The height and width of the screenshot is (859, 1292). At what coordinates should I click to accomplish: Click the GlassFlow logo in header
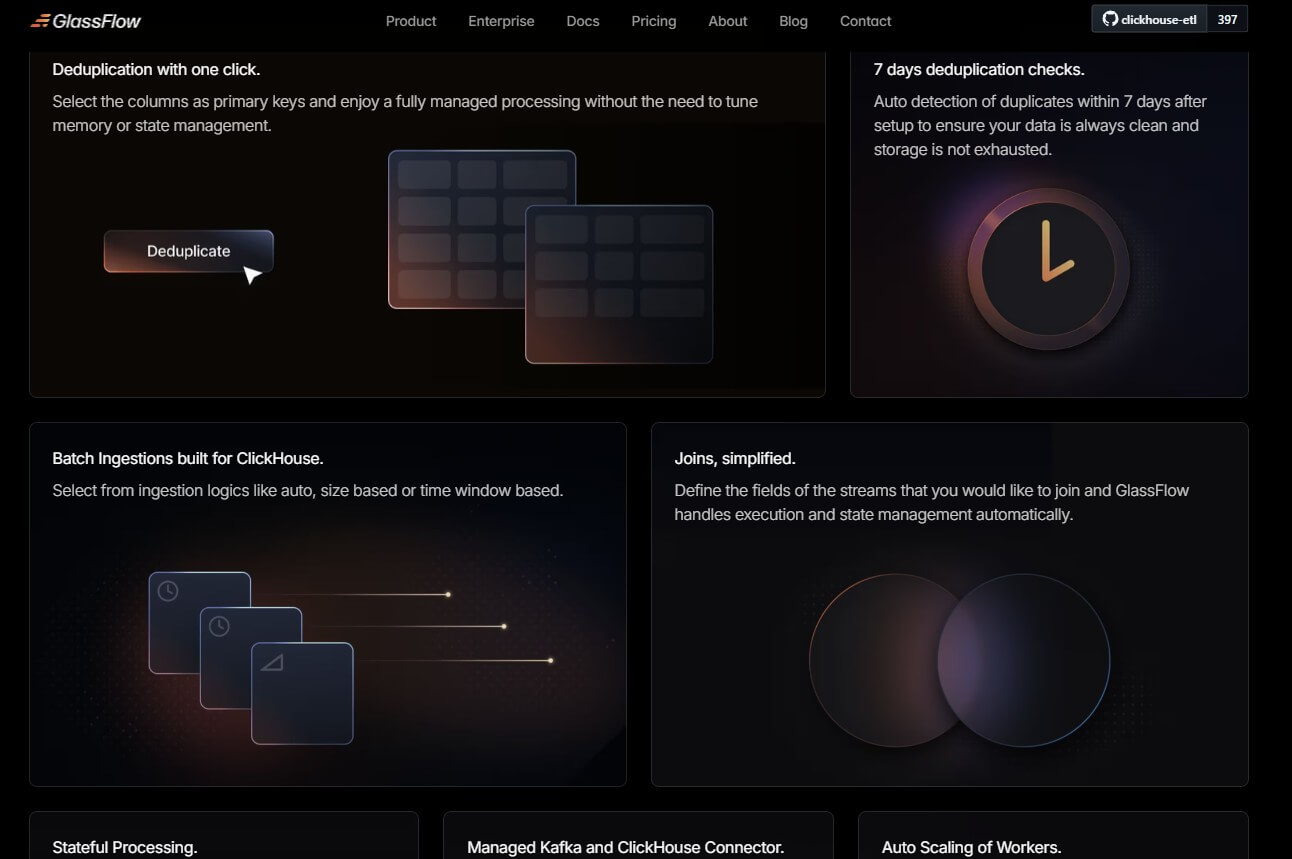[x=86, y=21]
